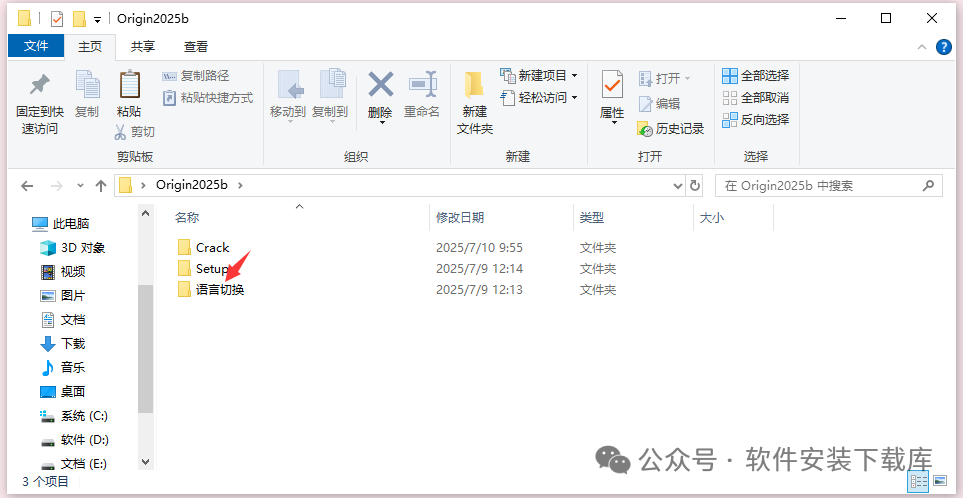Click the title bar Properties checkmark icon

click(57, 19)
